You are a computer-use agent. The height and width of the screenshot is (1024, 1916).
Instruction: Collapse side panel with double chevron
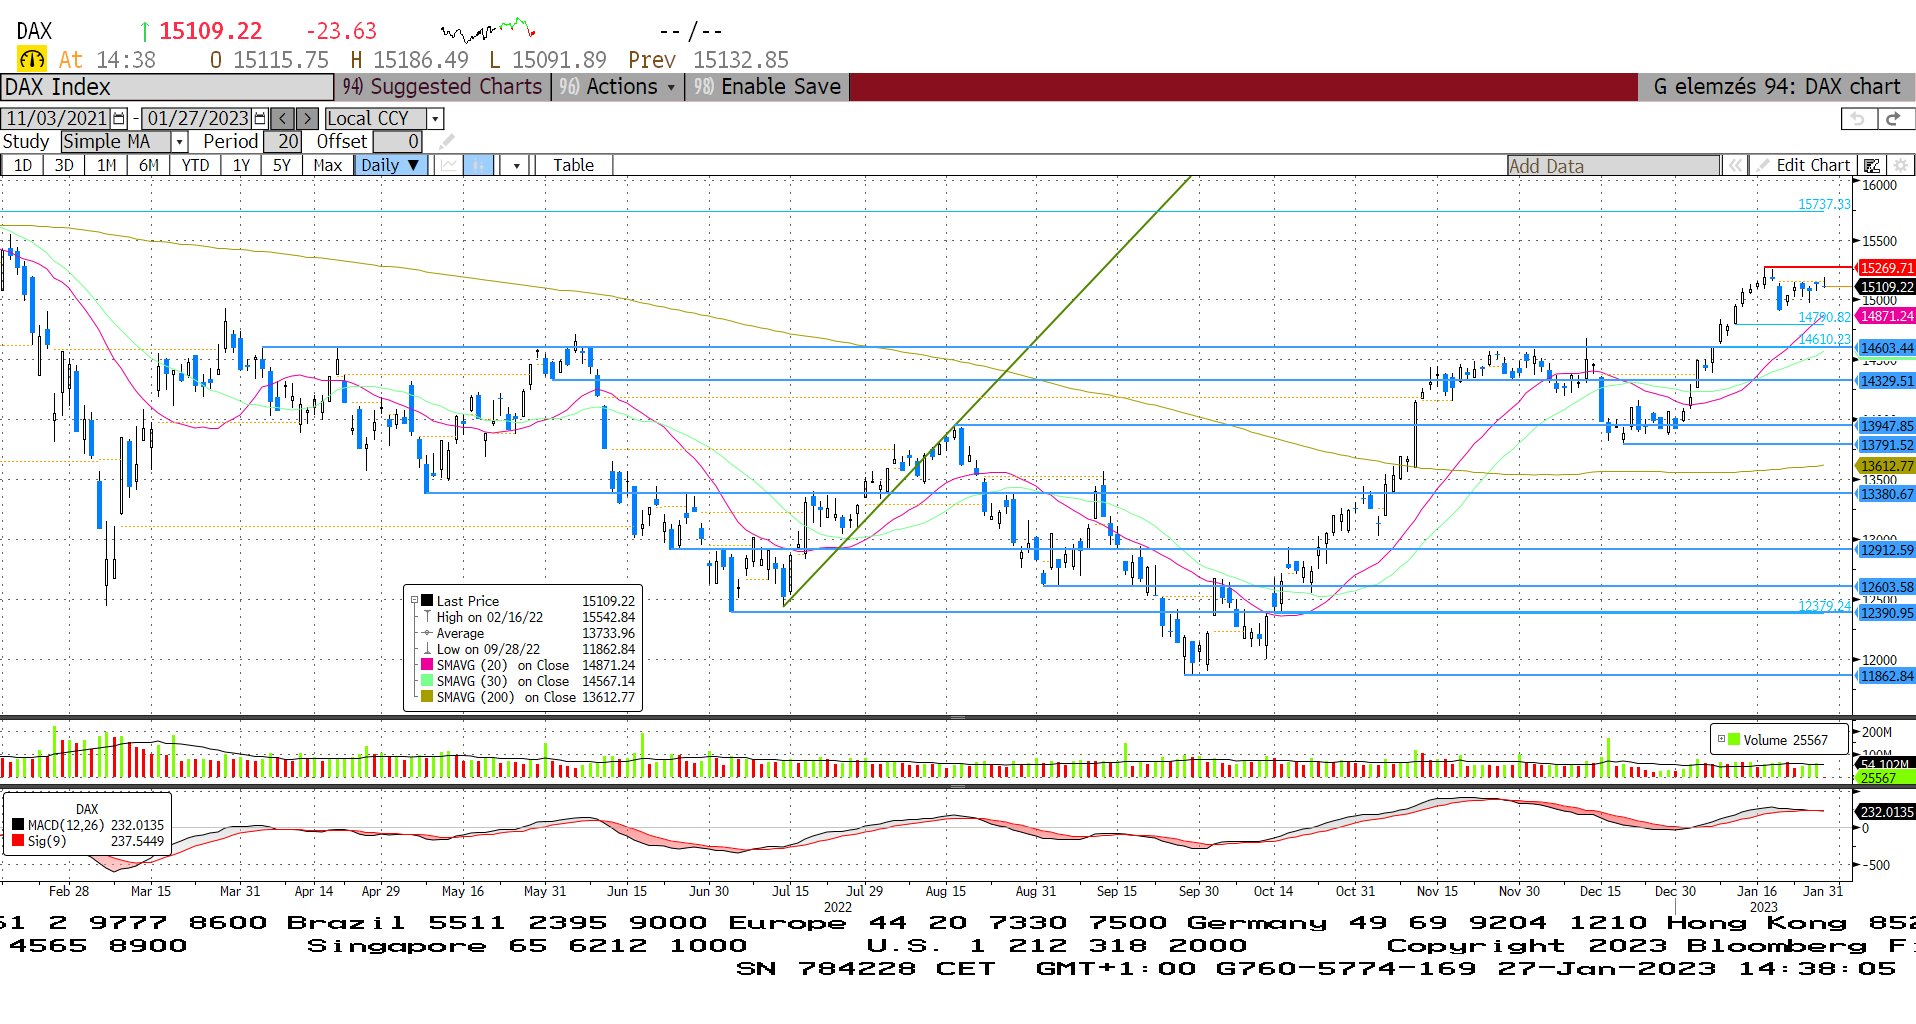1735,165
